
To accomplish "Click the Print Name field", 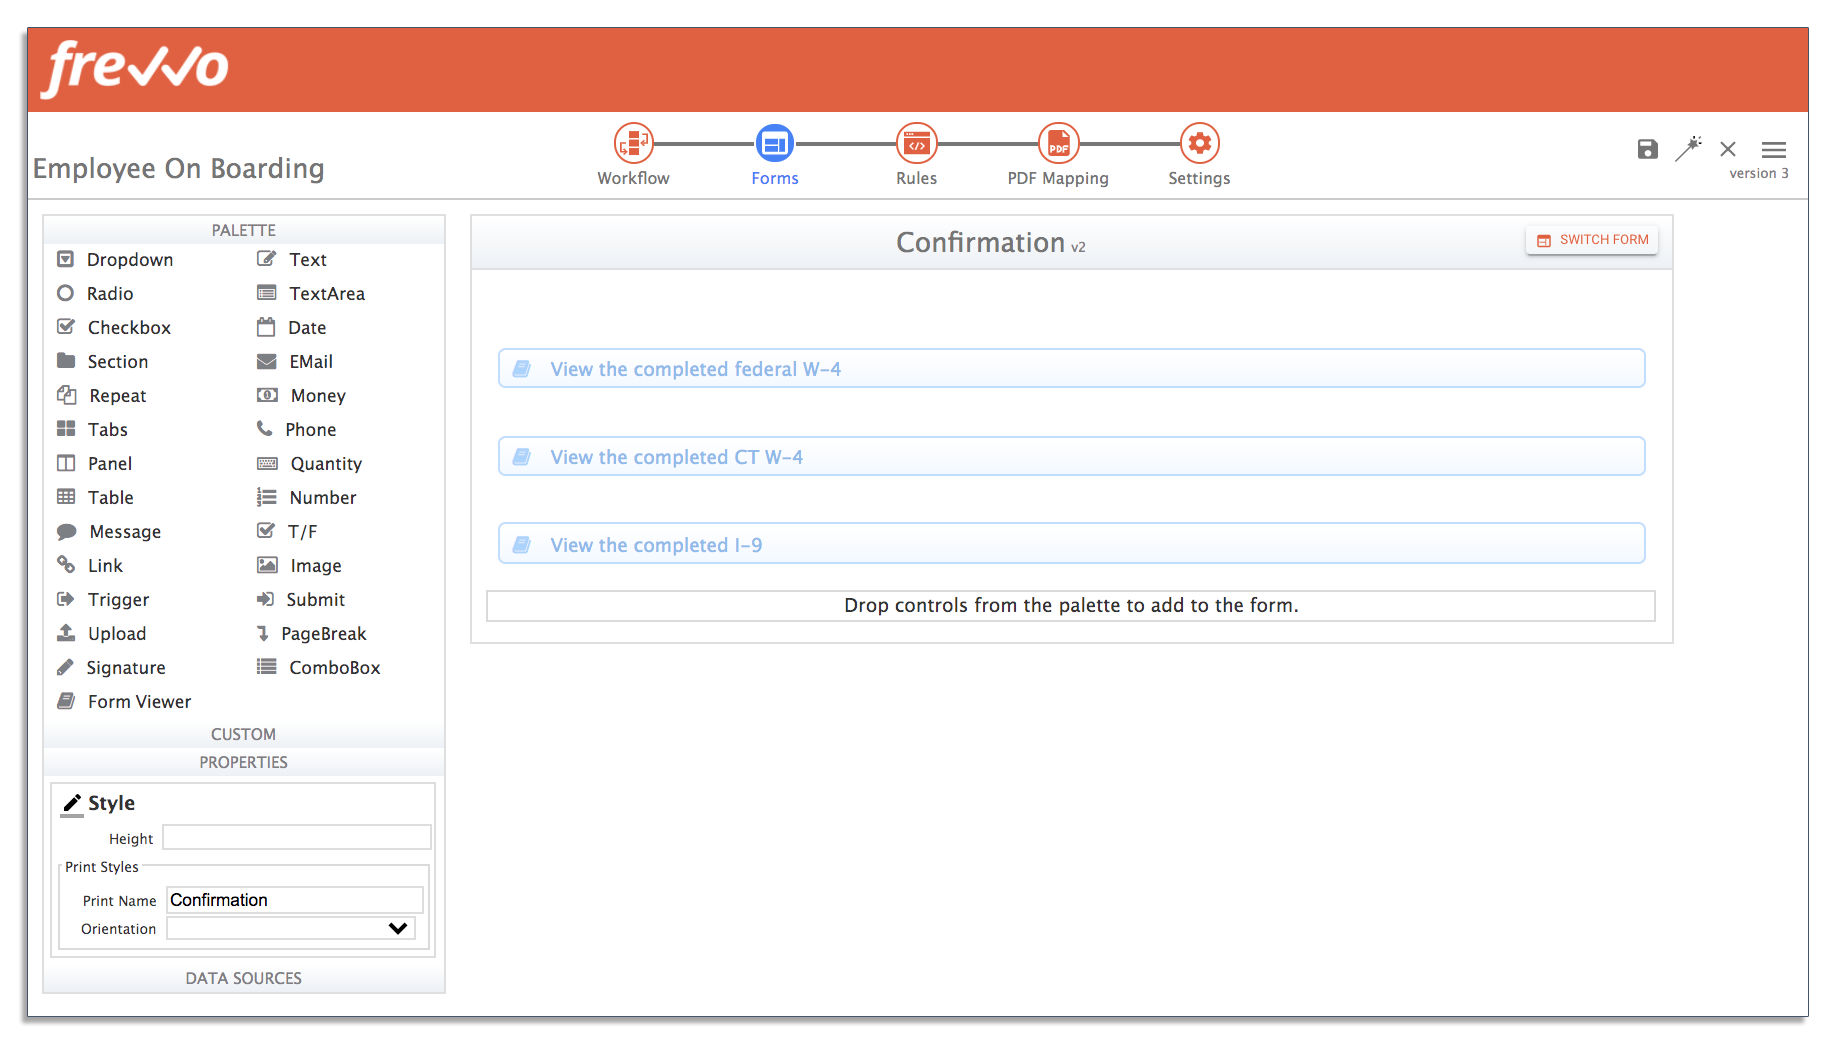I will pyautogui.click(x=295, y=900).
